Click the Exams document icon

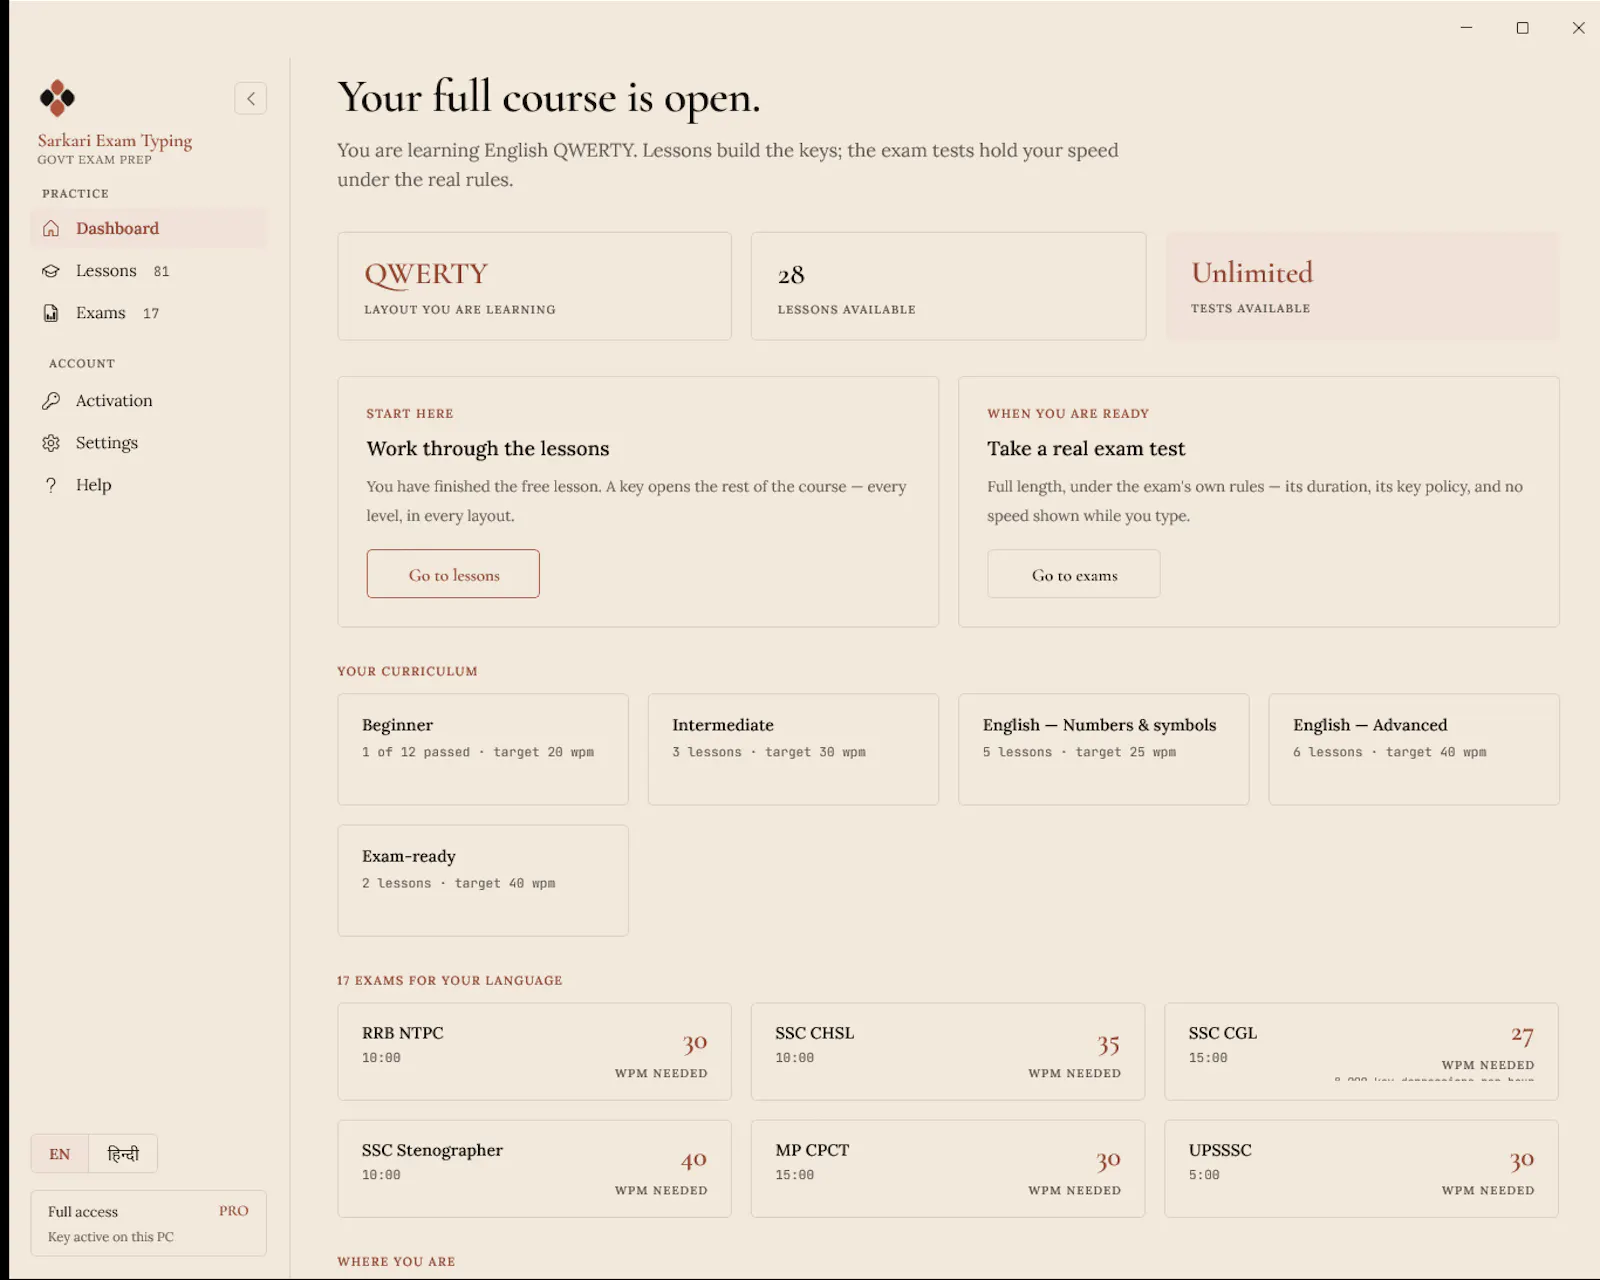[51, 313]
